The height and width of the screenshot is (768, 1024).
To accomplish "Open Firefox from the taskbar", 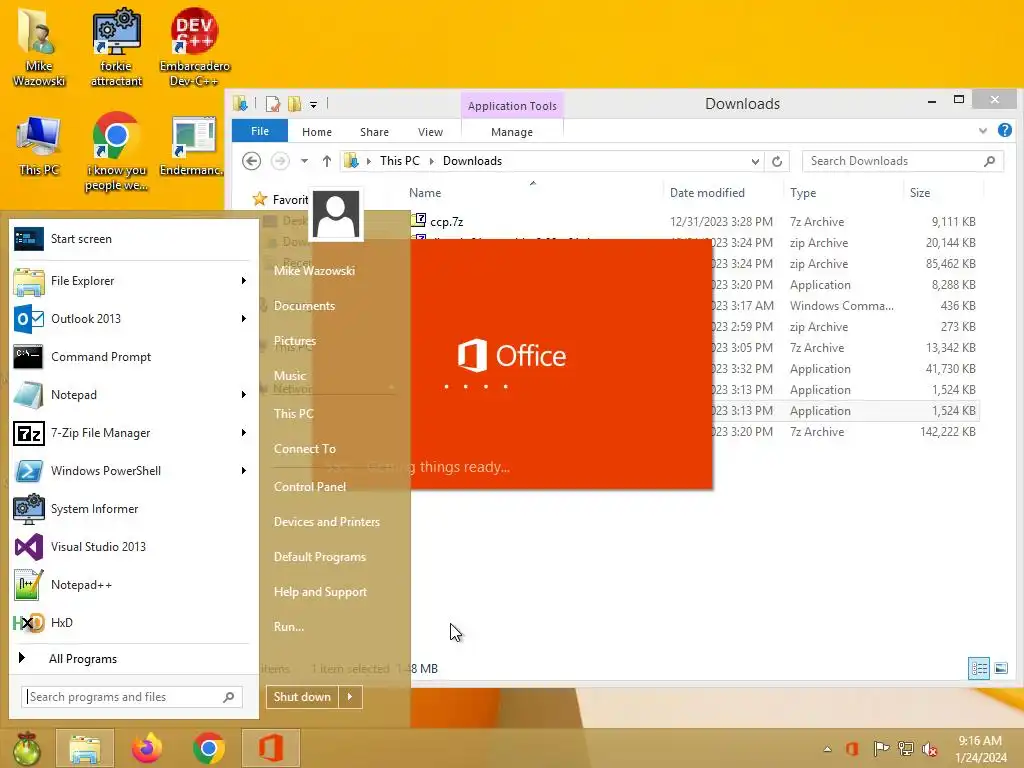I will tap(147, 748).
